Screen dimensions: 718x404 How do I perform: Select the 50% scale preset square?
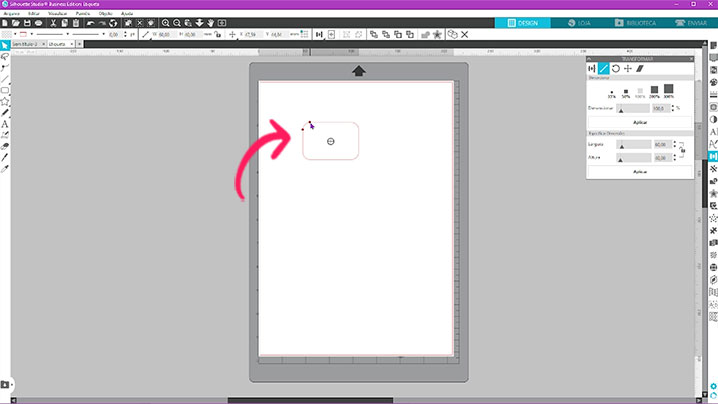tap(625, 90)
